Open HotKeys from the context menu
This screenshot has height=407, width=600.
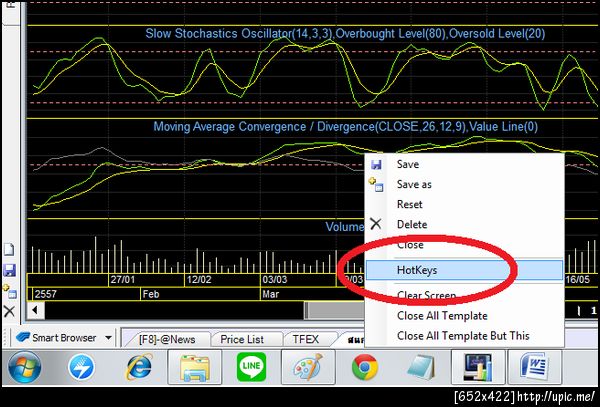click(x=465, y=270)
